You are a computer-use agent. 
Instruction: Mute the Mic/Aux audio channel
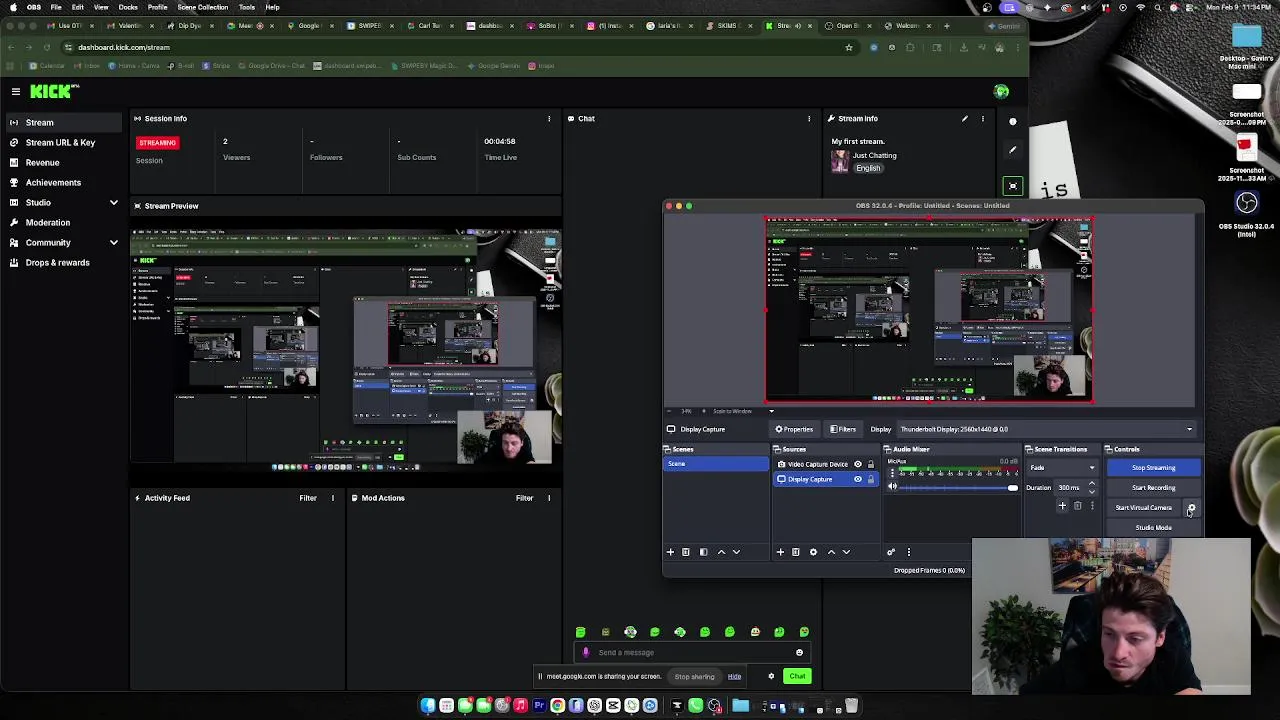tap(893, 487)
